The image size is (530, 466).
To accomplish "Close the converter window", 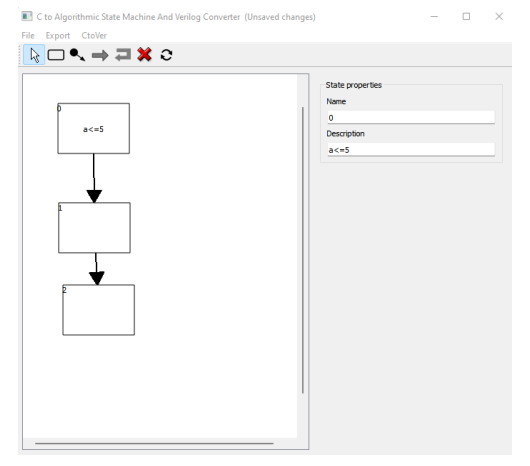I will point(499,17).
